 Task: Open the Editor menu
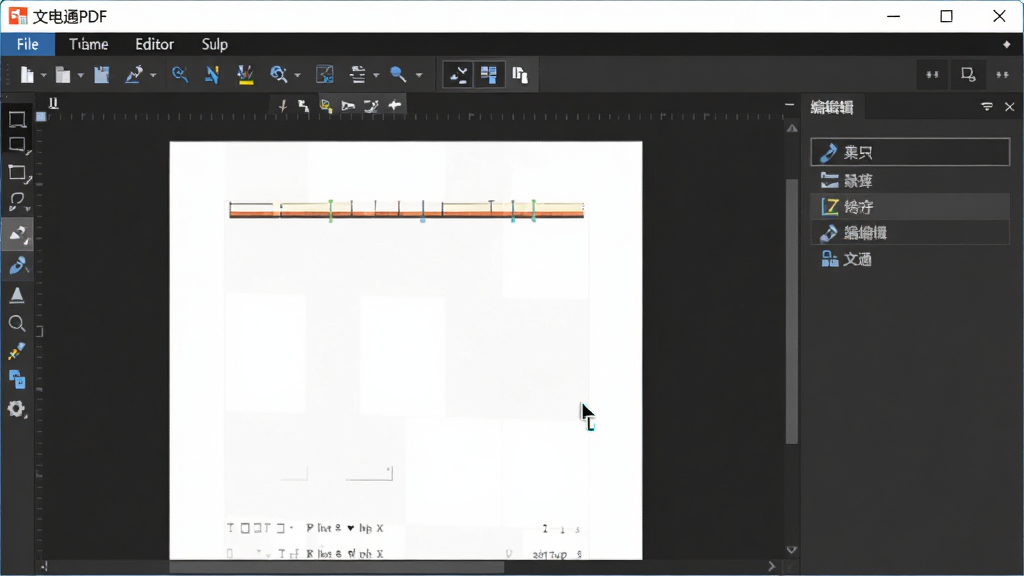[155, 44]
